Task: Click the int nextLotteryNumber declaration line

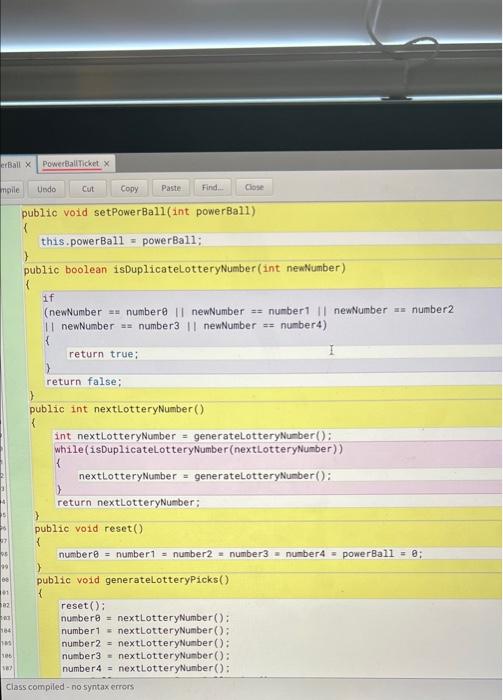Action: 193,436
